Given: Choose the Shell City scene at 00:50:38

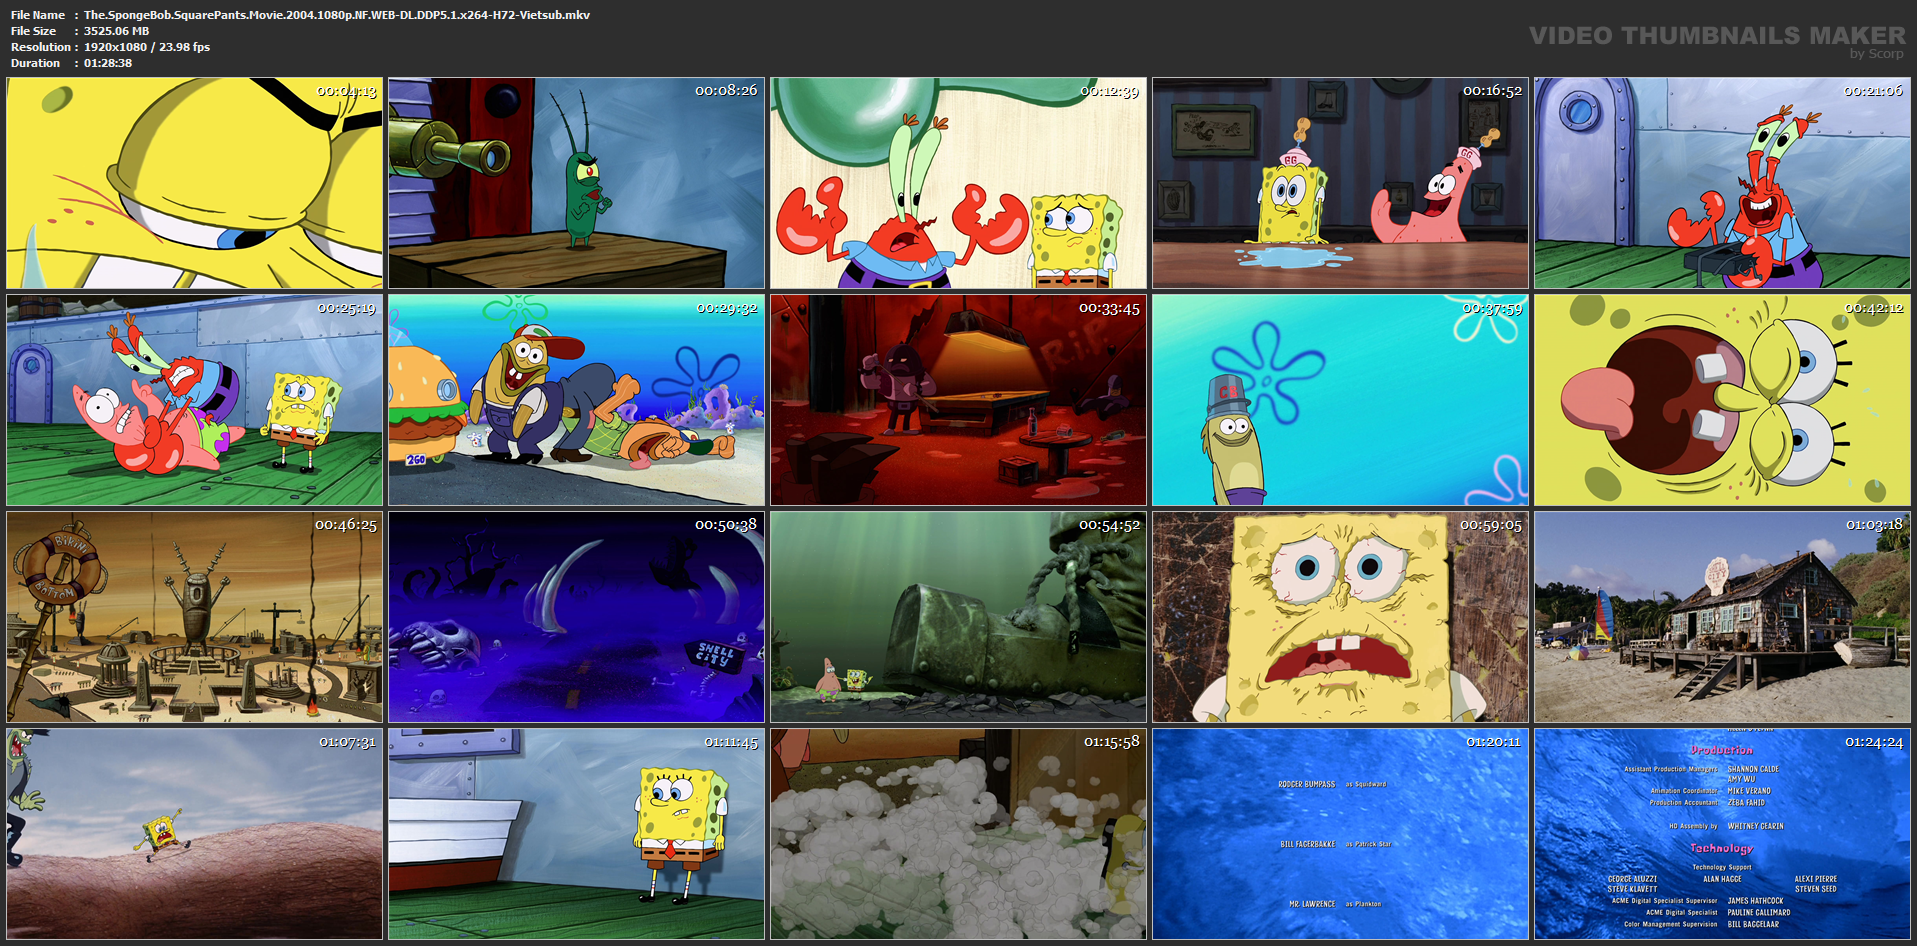Looking at the screenshot, I should (x=577, y=617).
